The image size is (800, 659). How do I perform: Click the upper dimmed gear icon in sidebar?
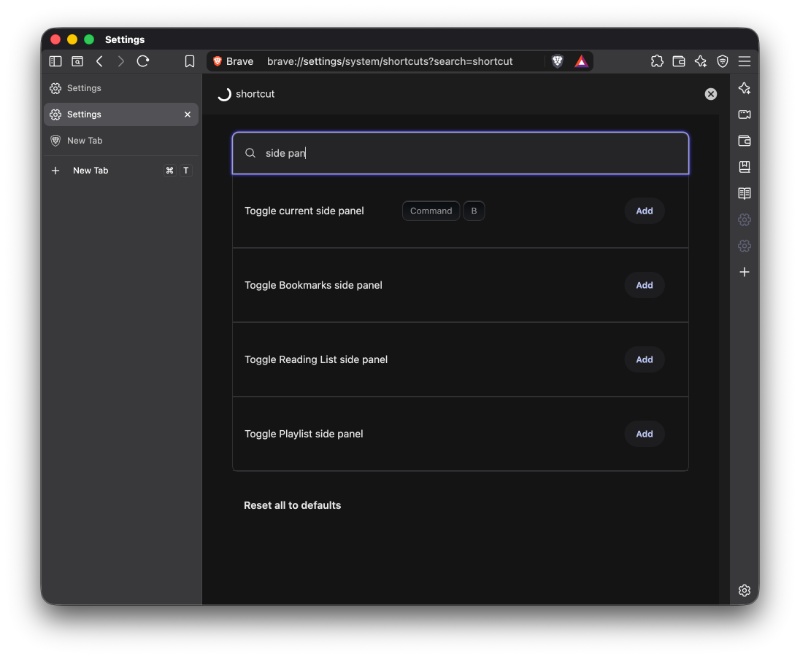pyautogui.click(x=744, y=220)
